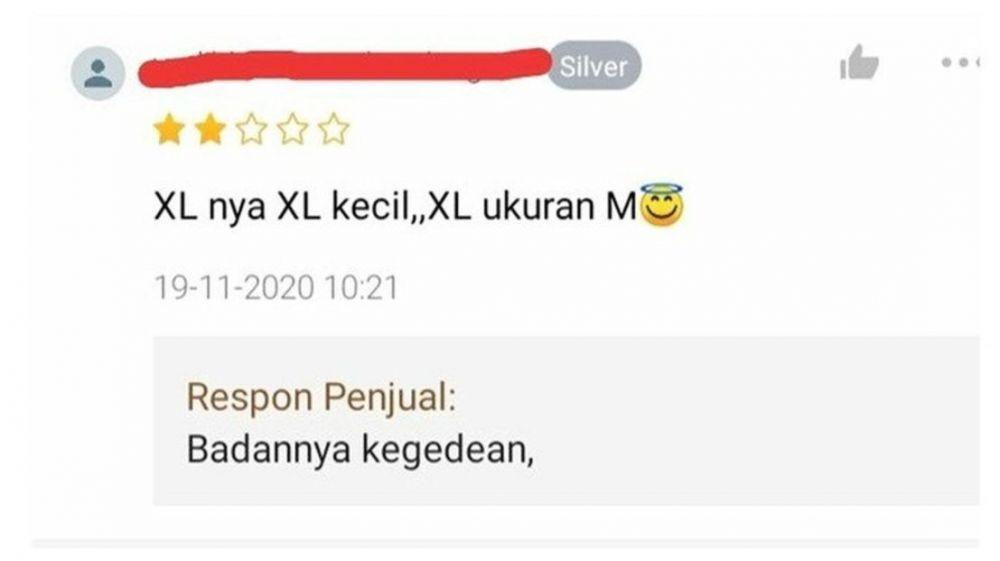
Task: Click the "XL ukuran M" text portion
Action: 532,207
